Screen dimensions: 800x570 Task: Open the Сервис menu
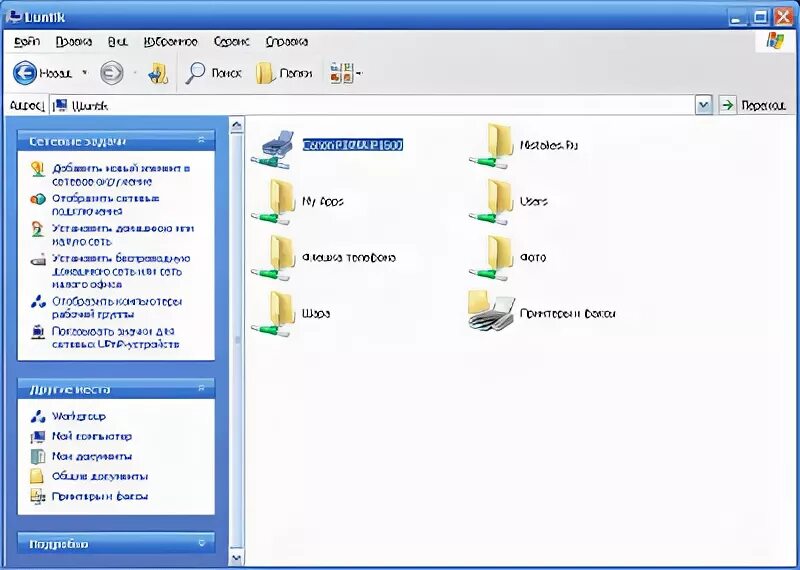click(231, 42)
